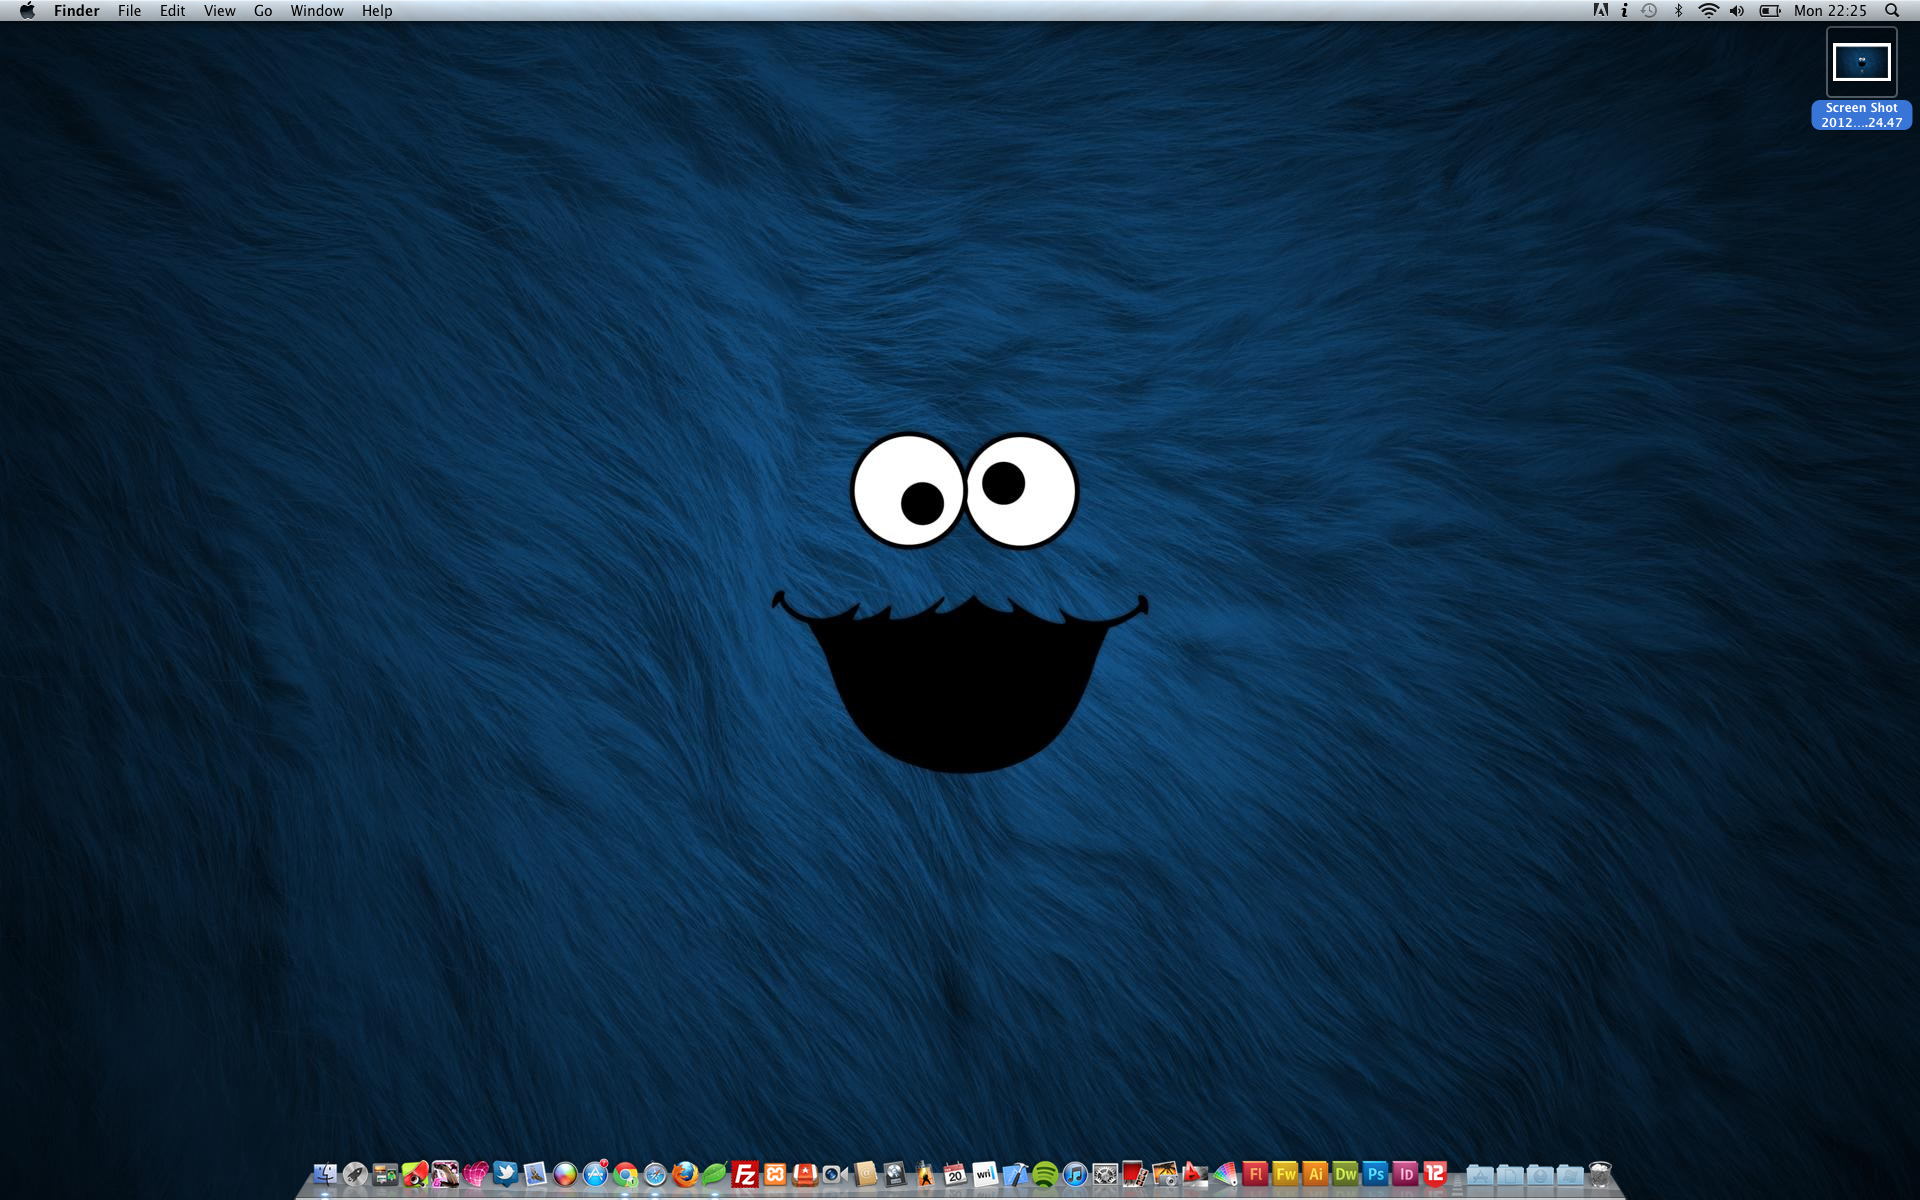Launch AutoCAD red A icon
This screenshot has height=1200, width=1920.
tap(1195, 1174)
